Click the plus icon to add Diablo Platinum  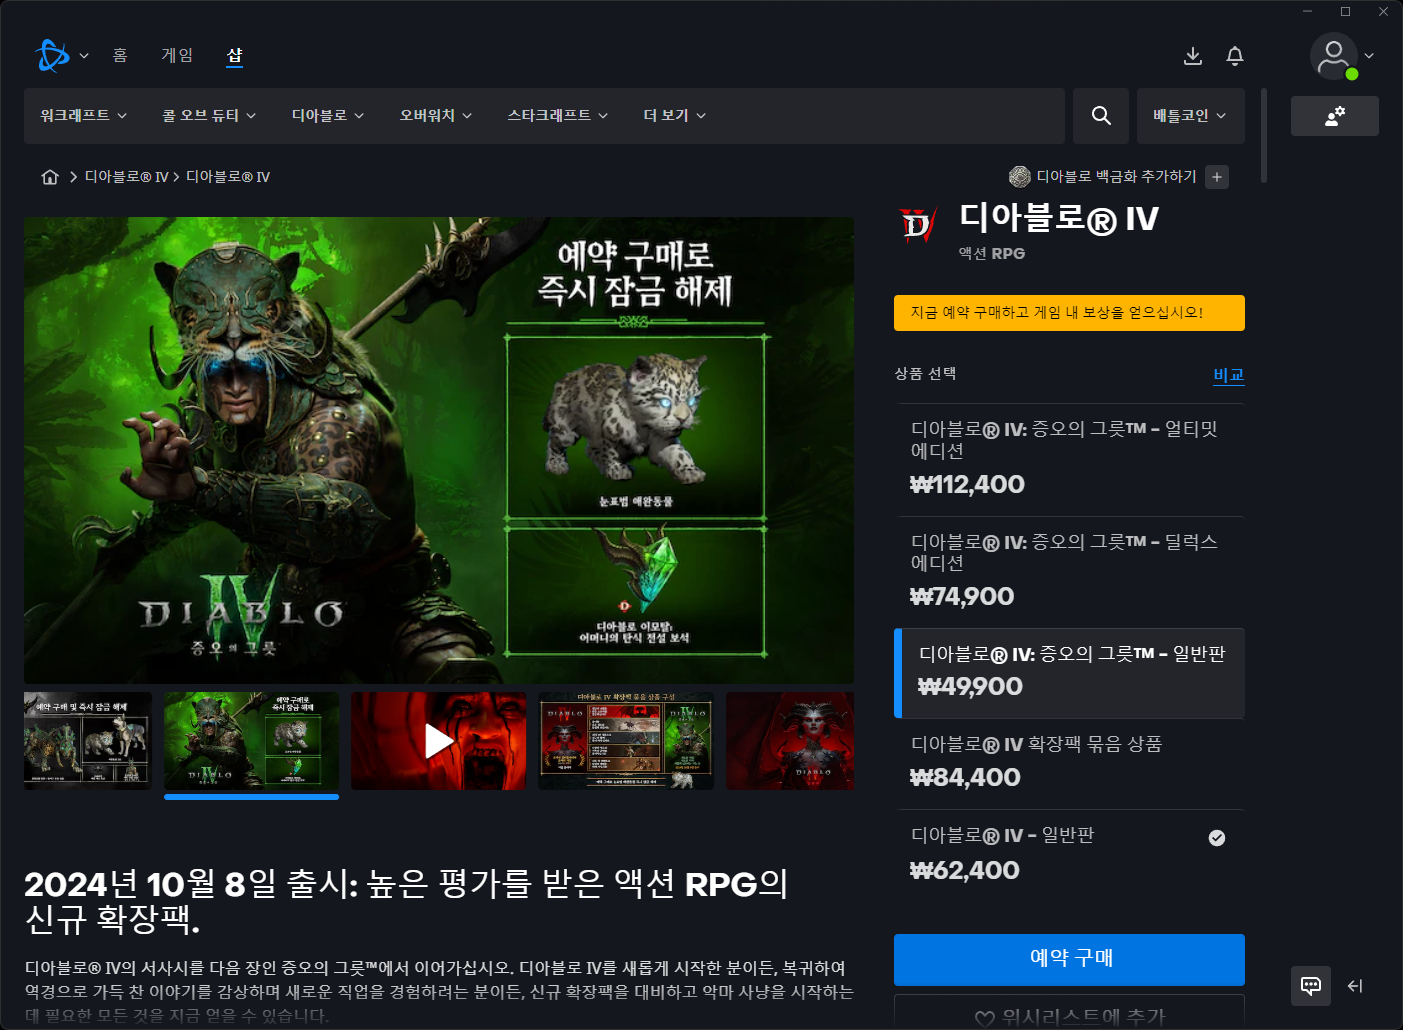[x=1217, y=177]
